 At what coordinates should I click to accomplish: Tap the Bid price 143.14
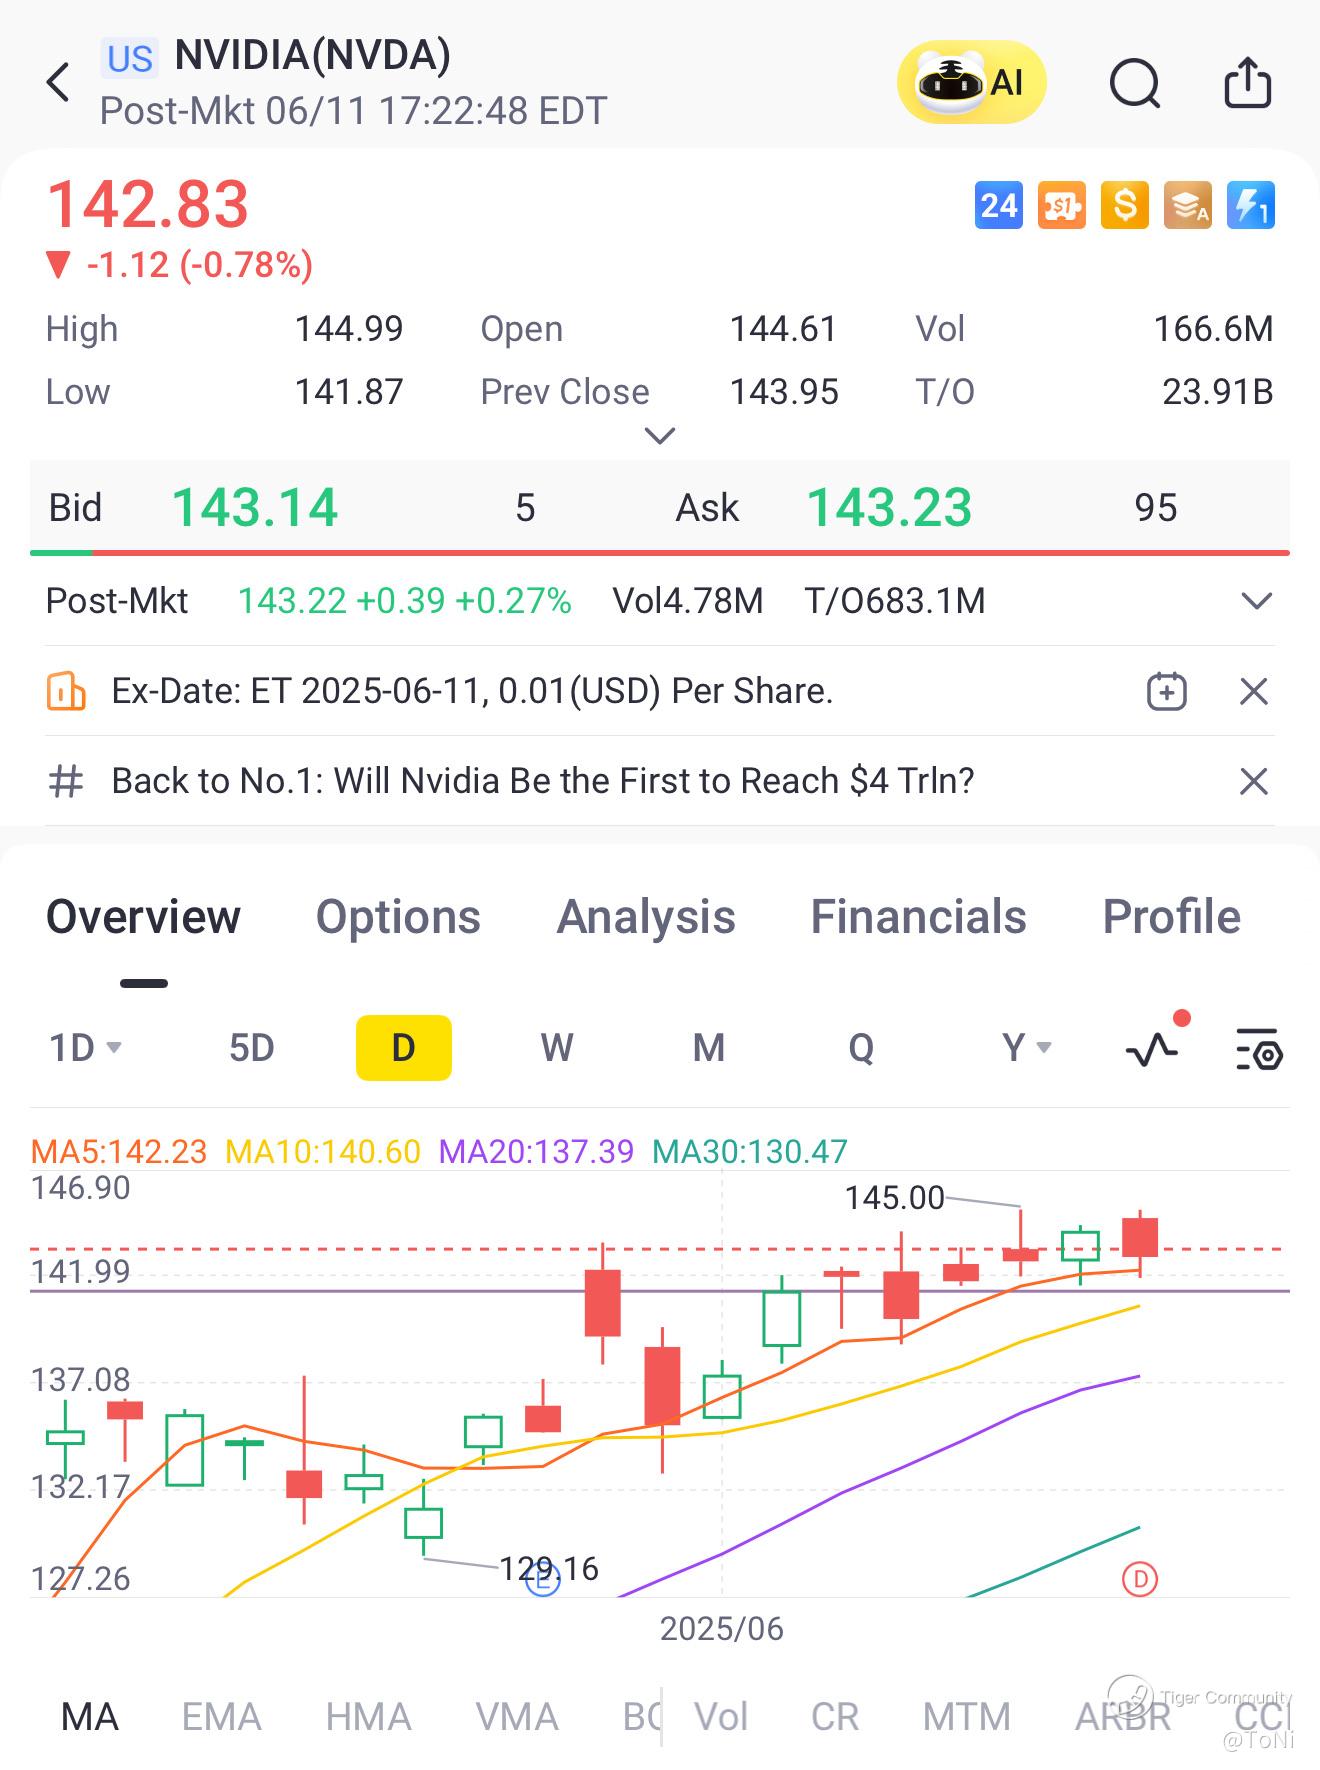(255, 507)
